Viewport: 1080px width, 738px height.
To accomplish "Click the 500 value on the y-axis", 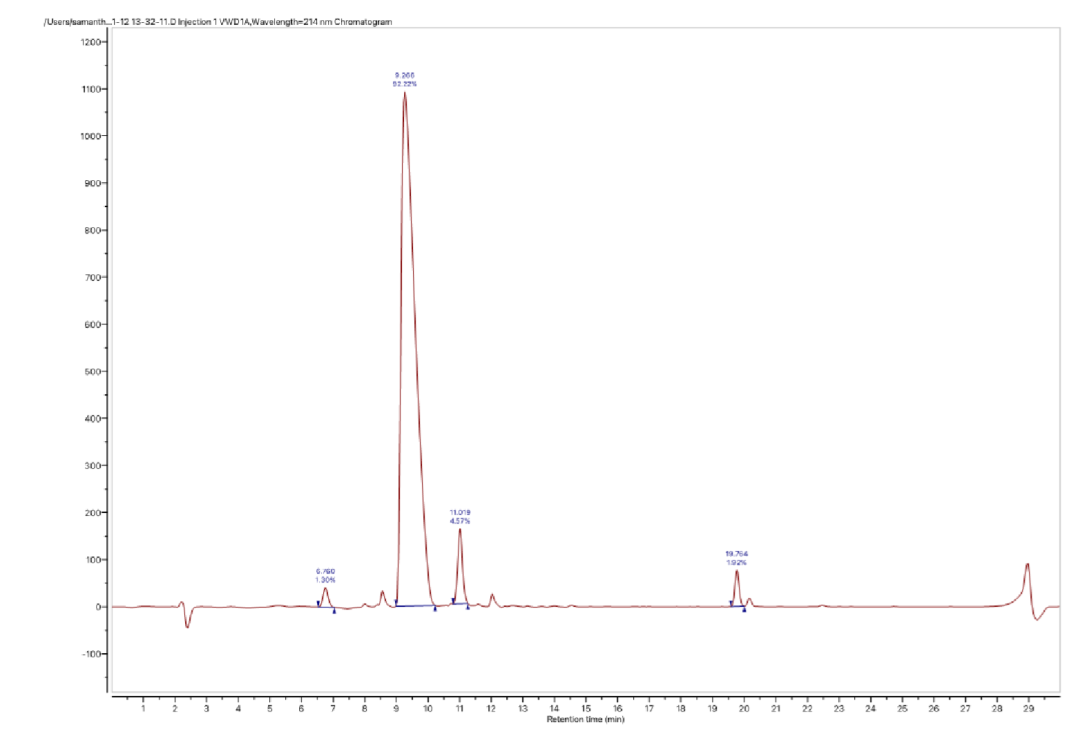I will (x=92, y=371).
